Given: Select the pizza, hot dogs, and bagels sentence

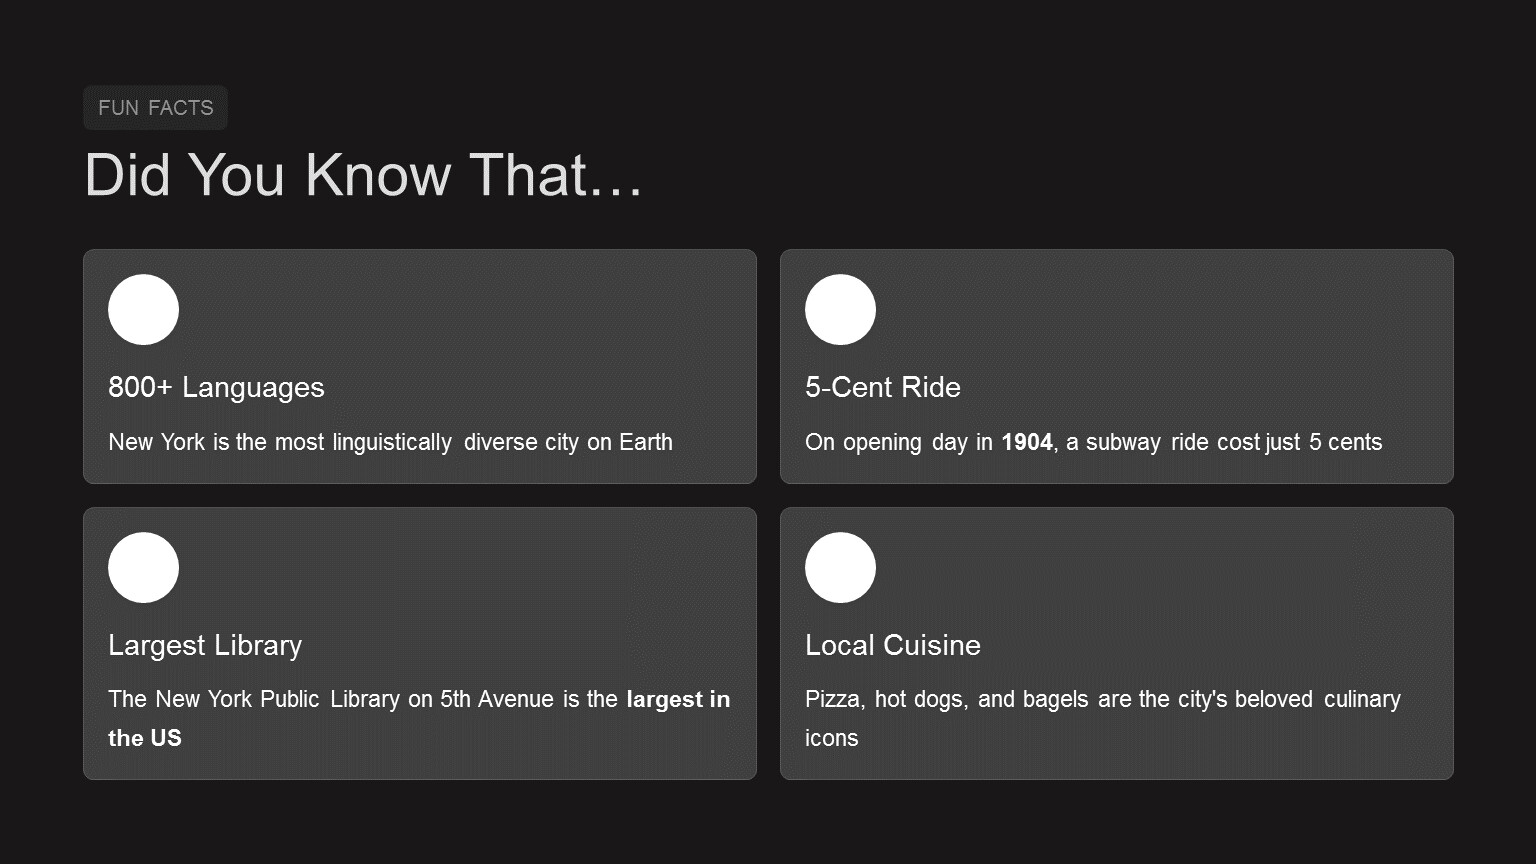Looking at the screenshot, I should [1102, 700].
